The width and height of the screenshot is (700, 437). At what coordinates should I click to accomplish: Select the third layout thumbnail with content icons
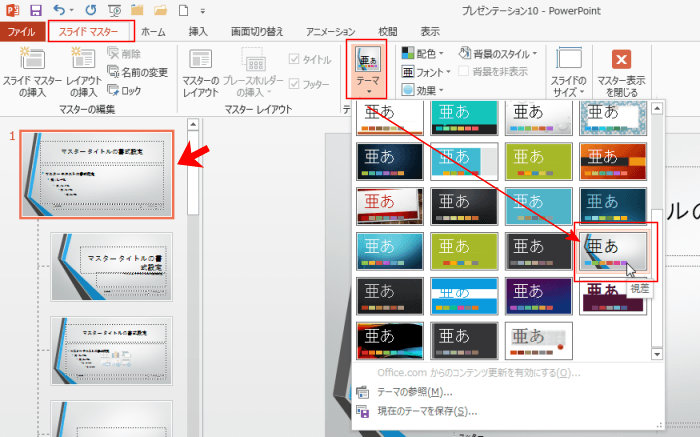[x=111, y=351]
